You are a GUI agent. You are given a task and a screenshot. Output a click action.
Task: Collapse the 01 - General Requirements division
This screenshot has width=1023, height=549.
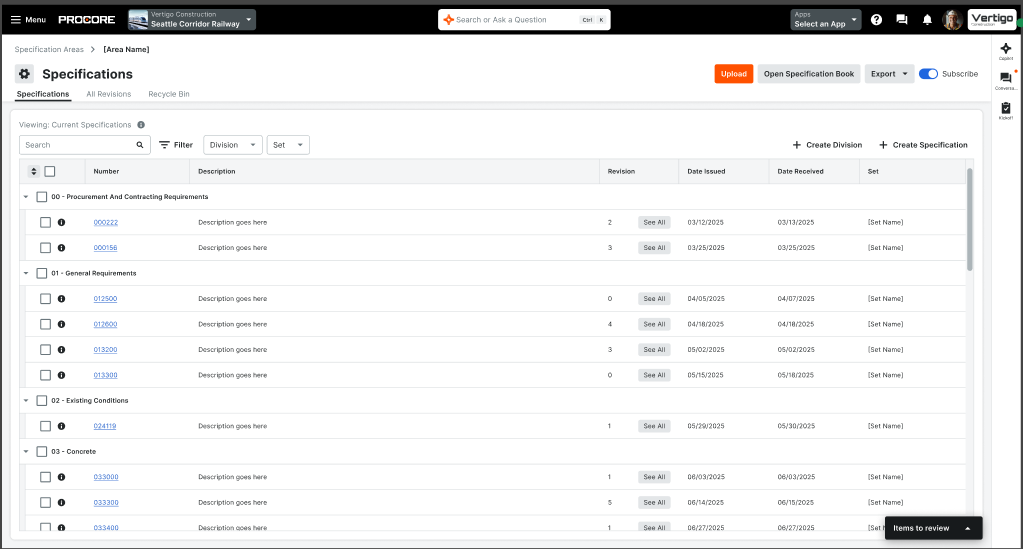(x=26, y=273)
